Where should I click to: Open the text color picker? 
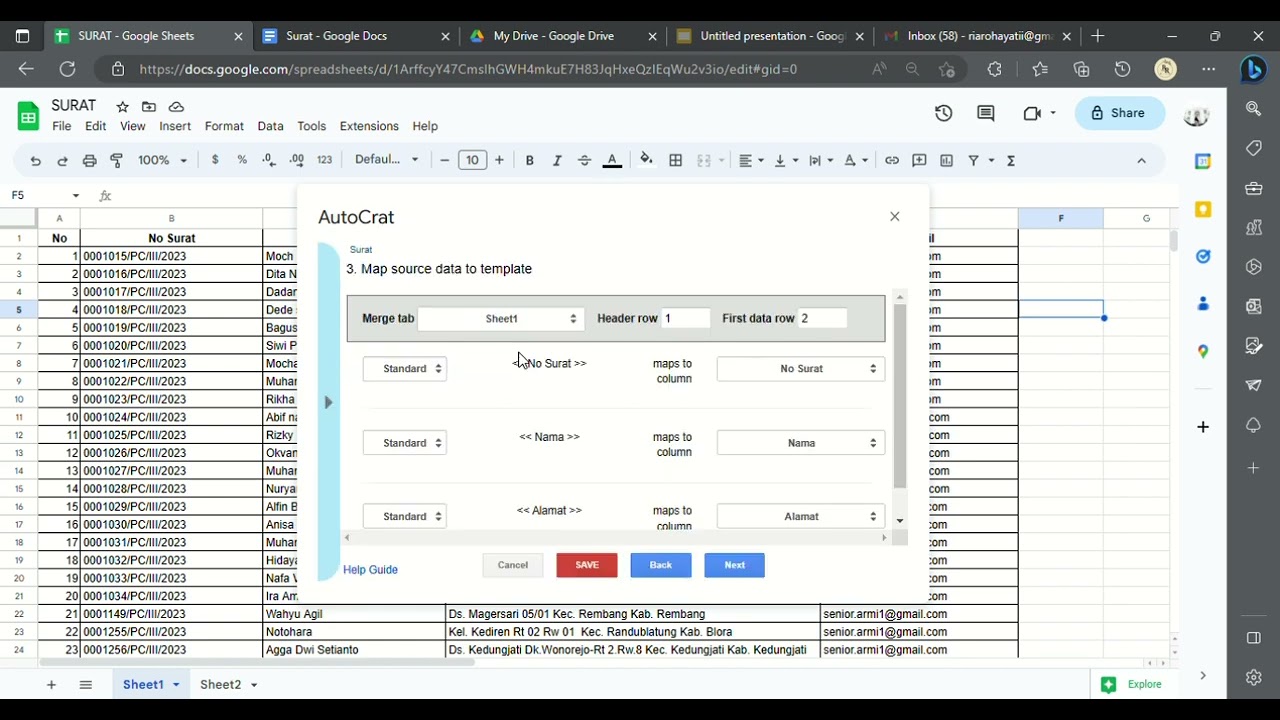click(612, 160)
